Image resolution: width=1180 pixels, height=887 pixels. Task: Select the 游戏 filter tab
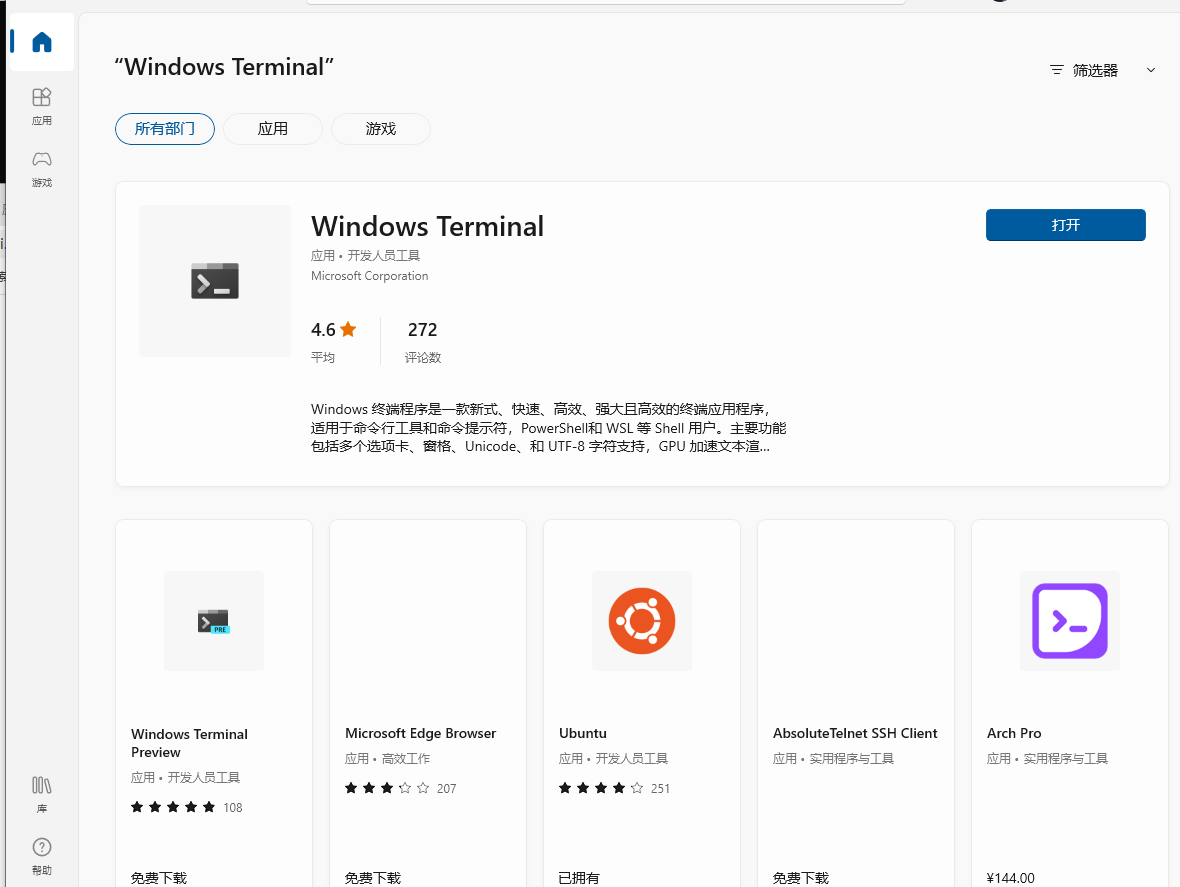pos(381,129)
